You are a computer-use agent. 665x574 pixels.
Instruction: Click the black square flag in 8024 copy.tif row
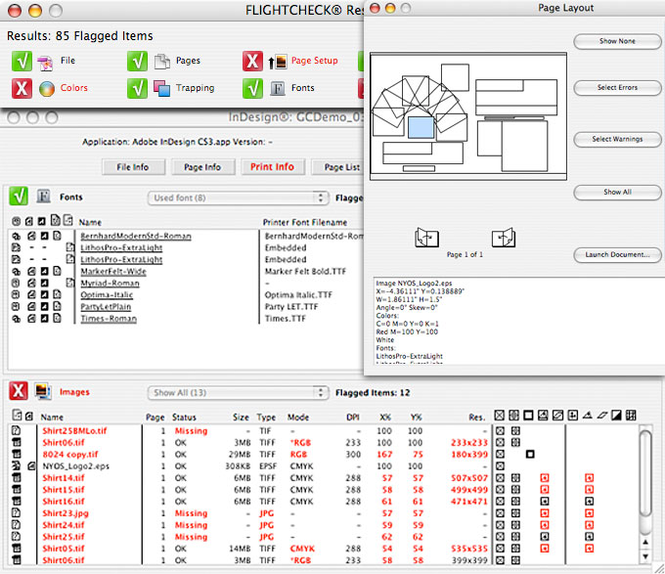530,454
